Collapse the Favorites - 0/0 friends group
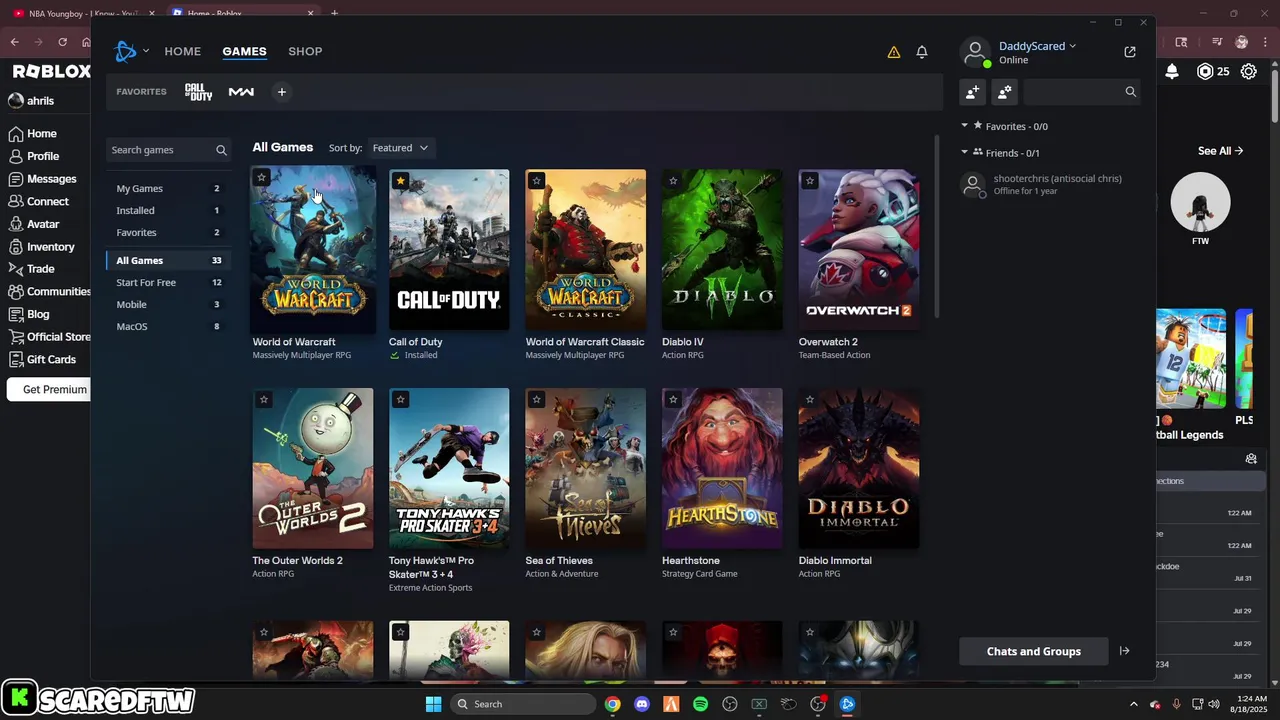The image size is (1280, 720). tap(965, 126)
